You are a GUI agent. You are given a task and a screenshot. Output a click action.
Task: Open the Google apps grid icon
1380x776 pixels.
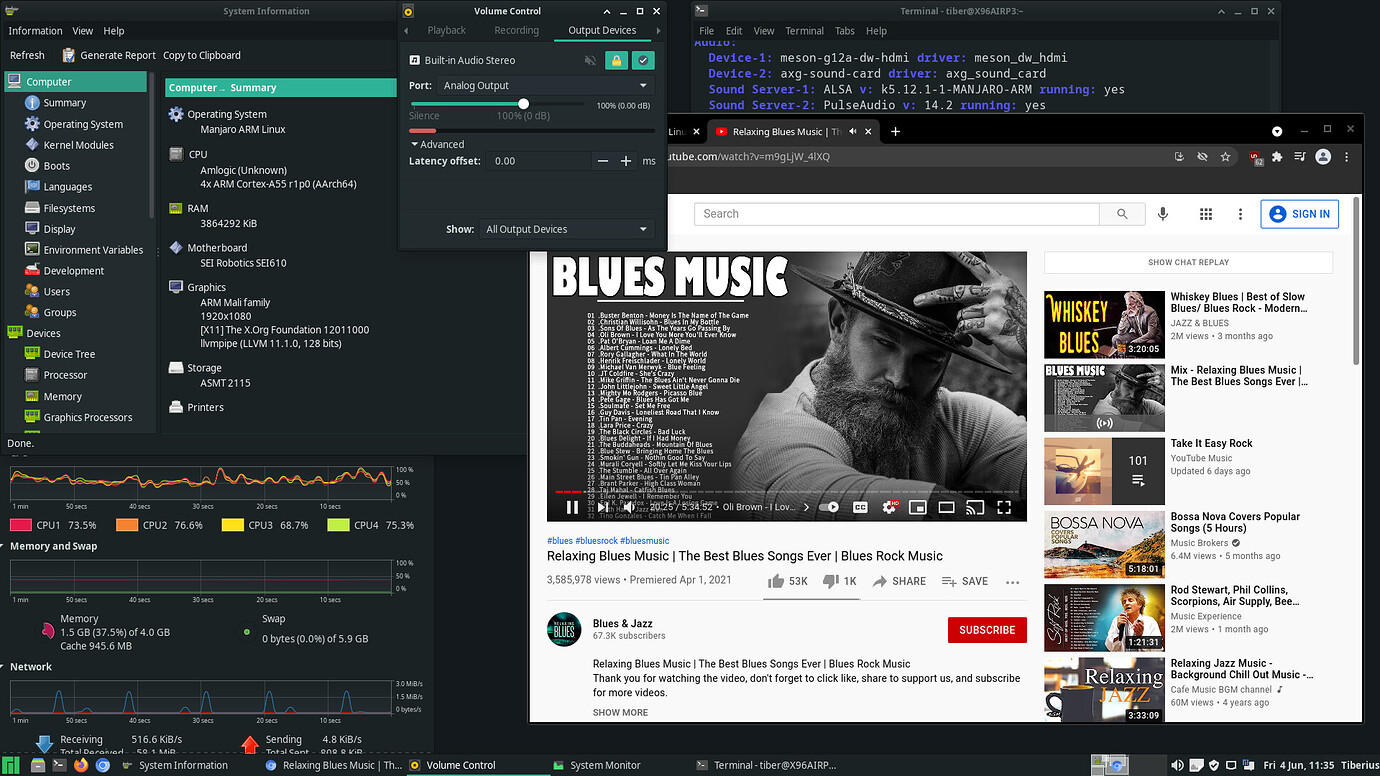1206,213
